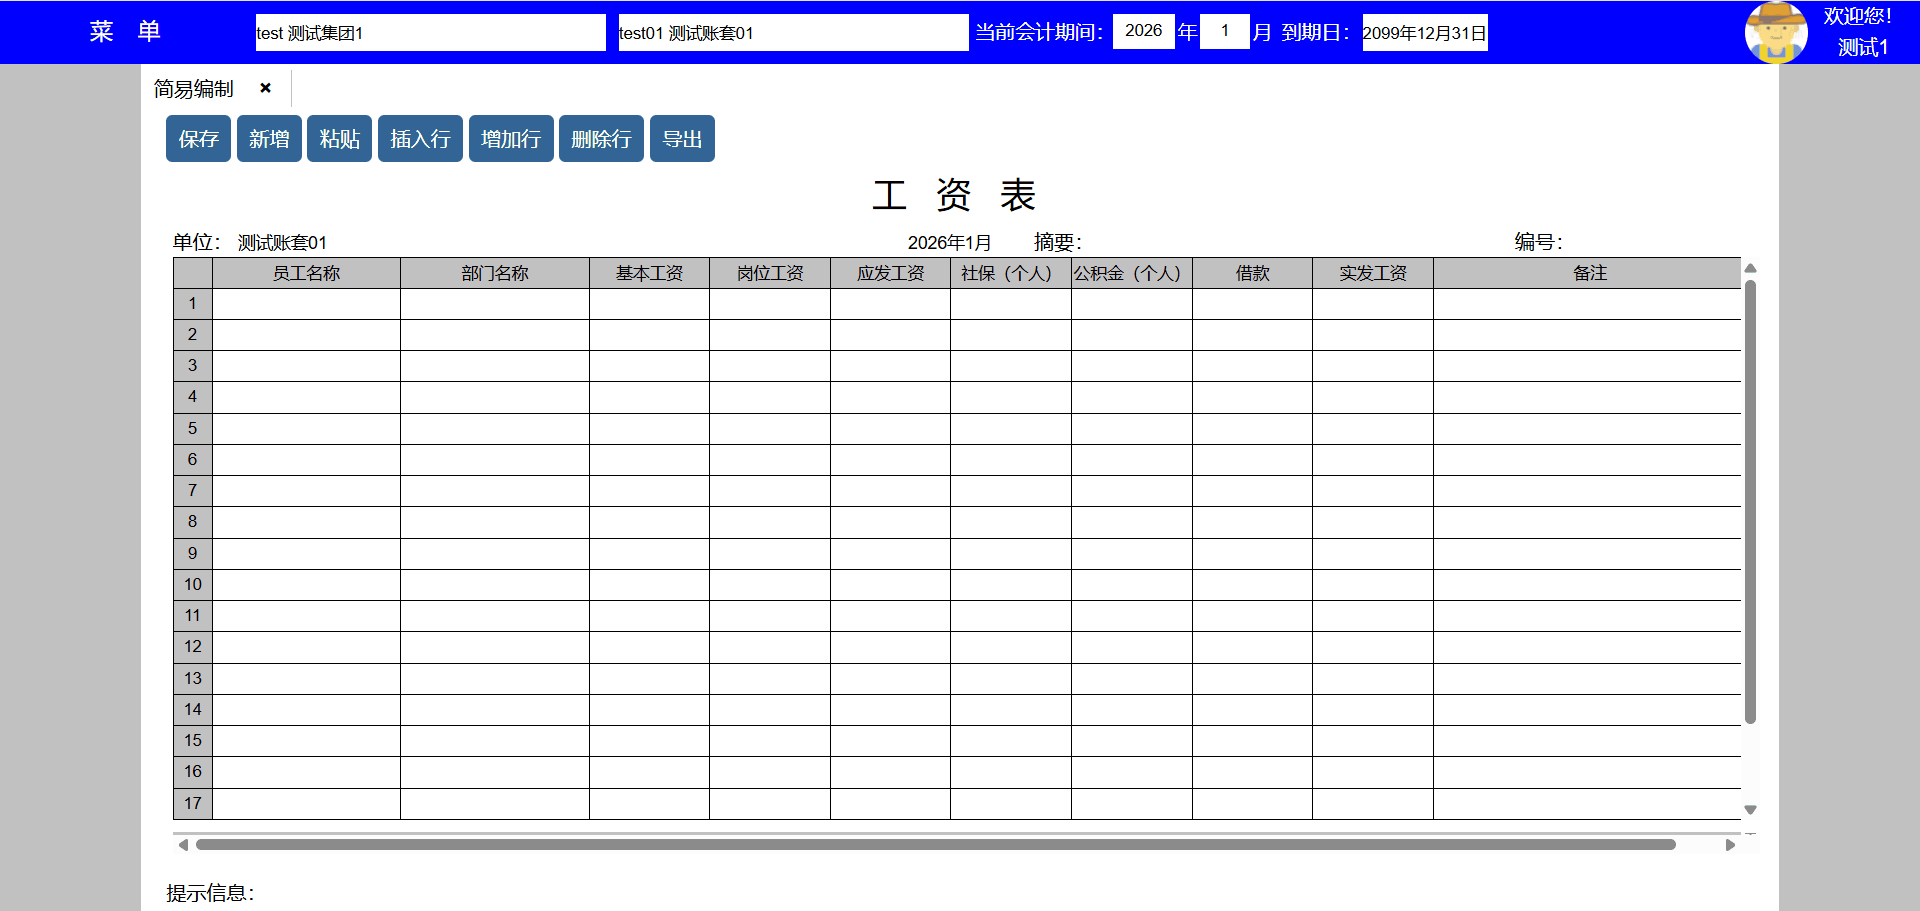Click the 新增 button
Screen dimensions: 1920x911
coord(269,139)
